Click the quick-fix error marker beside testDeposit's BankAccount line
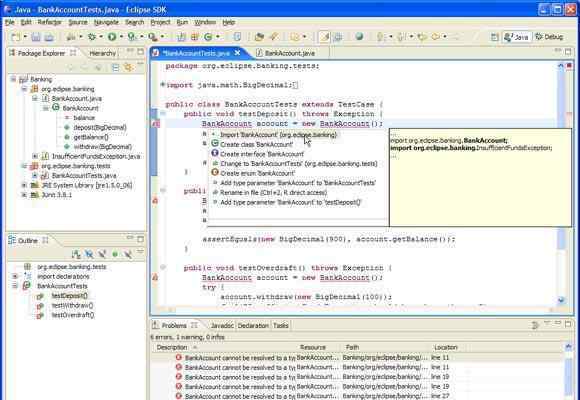 pos(155,124)
